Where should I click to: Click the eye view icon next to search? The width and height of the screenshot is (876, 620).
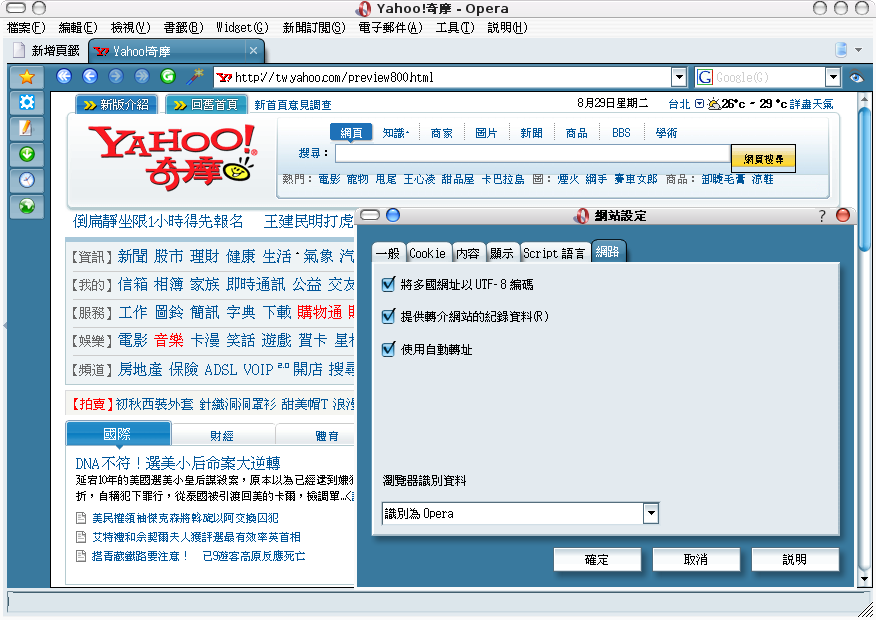pos(856,77)
